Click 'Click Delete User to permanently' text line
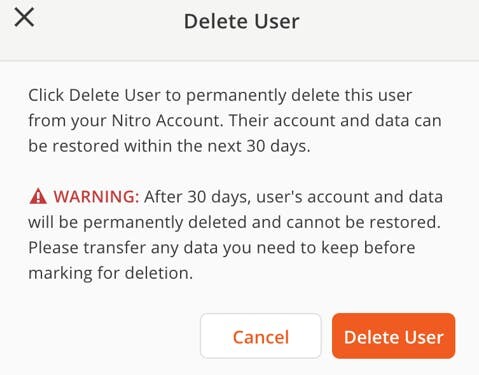This screenshot has width=479, height=375. point(157,95)
